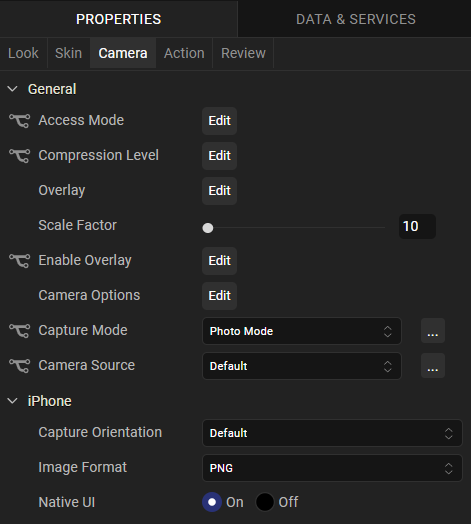Click the fork icon beside Capture Mode

[x=19, y=331]
